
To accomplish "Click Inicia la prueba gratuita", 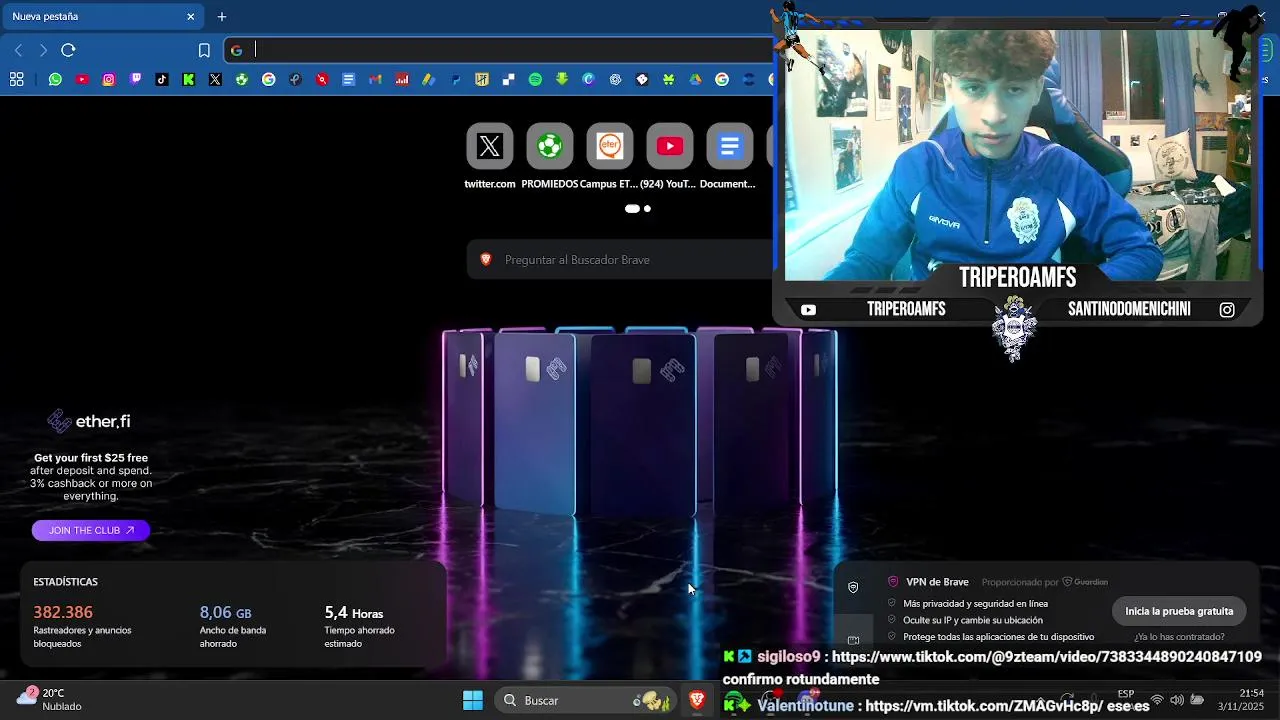I will point(1179,611).
